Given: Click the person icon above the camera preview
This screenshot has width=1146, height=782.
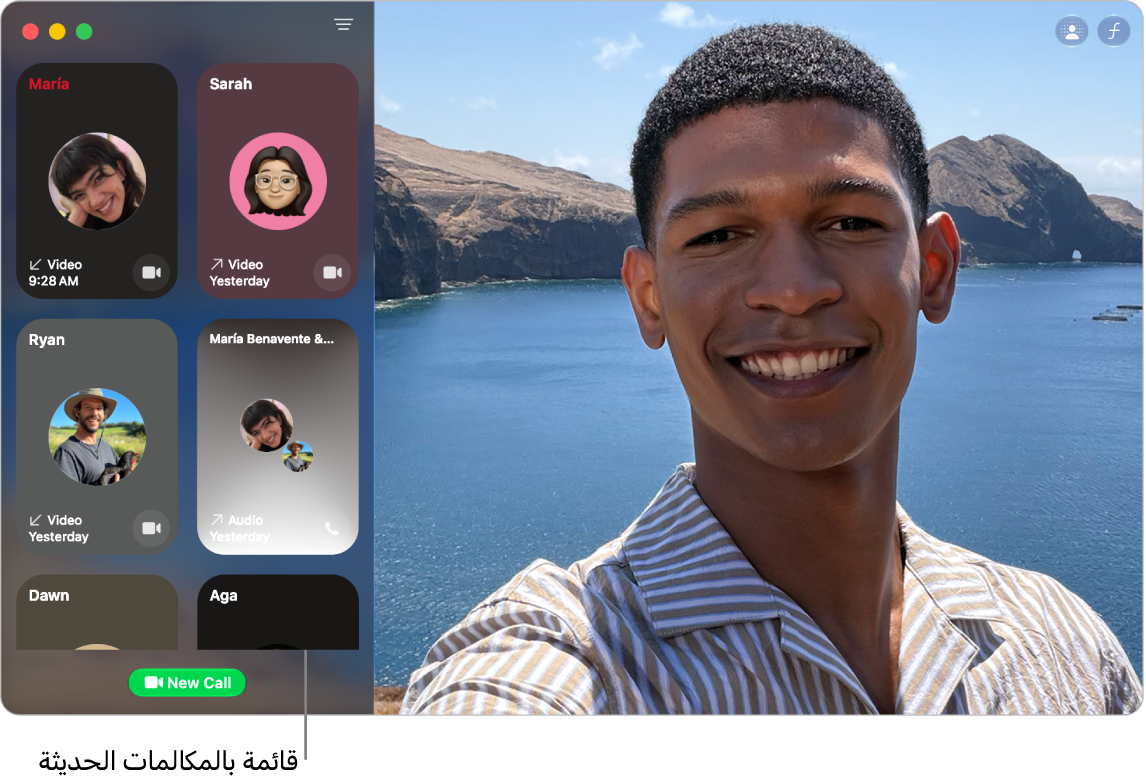Looking at the screenshot, I should (1071, 31).
